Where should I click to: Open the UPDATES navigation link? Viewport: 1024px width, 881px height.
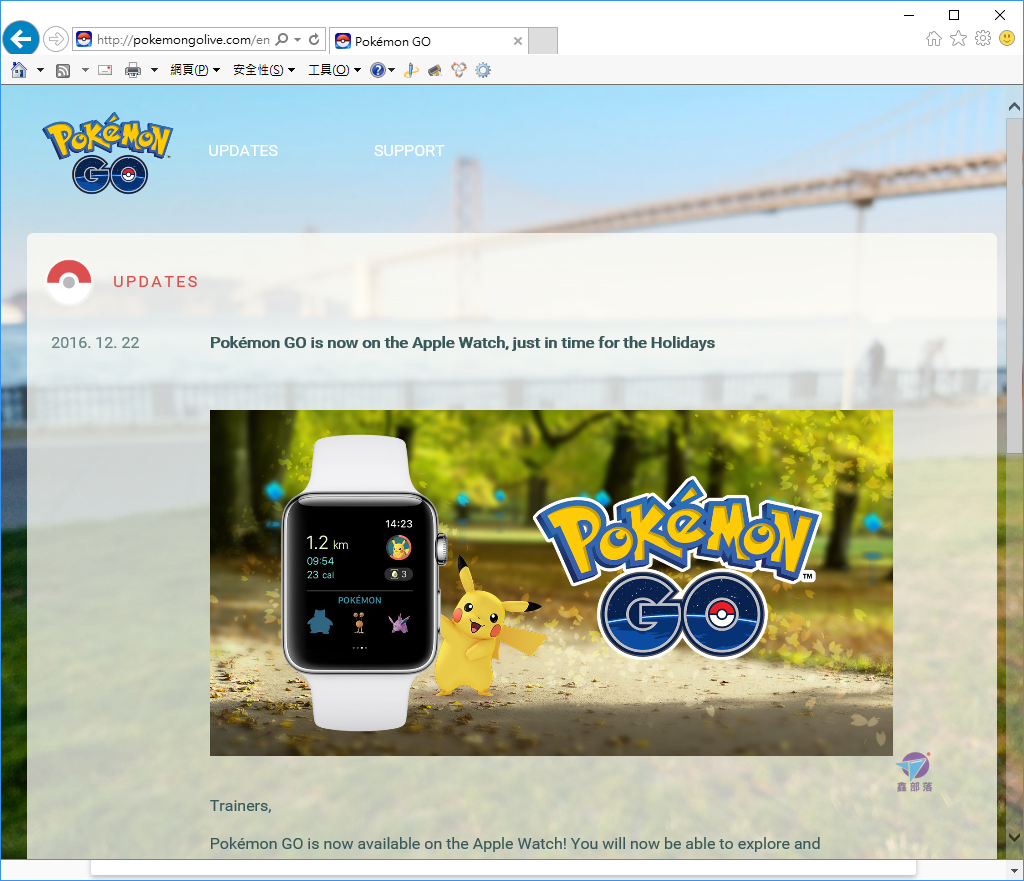click(x=243, y=151)
